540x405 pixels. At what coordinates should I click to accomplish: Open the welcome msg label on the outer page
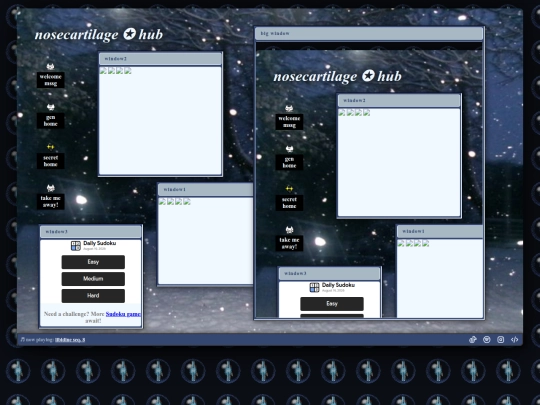click(x=51, y=80)
